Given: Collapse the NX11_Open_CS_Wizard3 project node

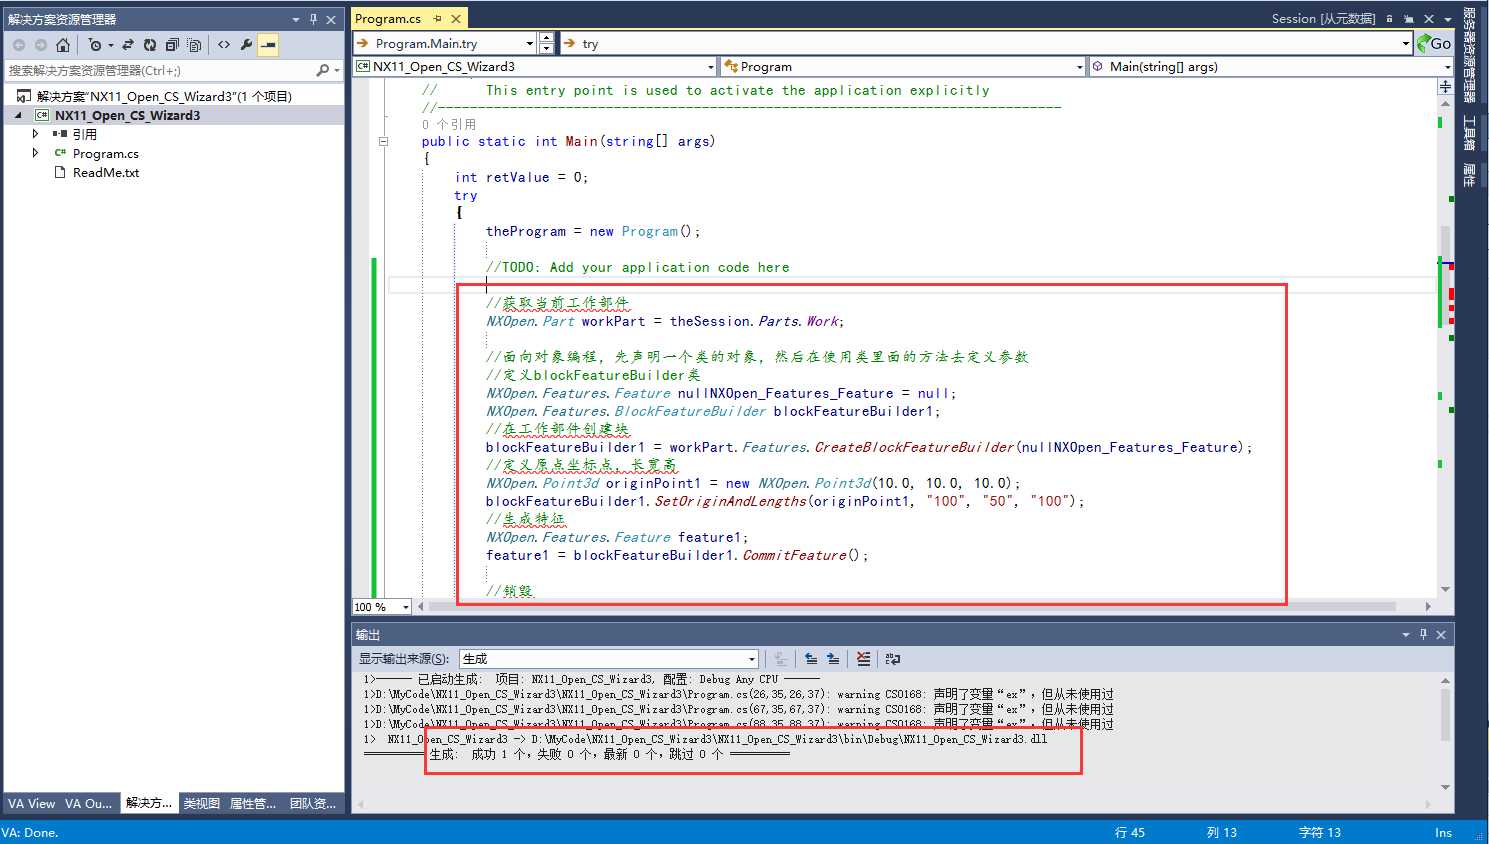Looking at the screenshot, I should (18, 115).
